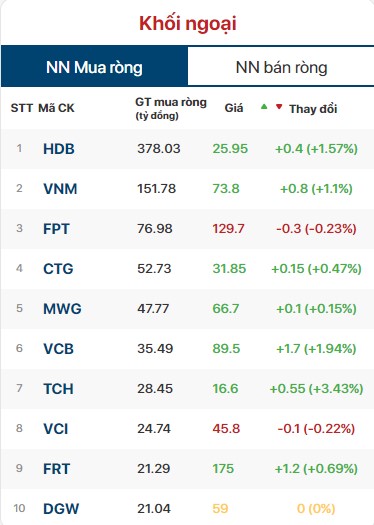Click the Thay đổi column header
This screenshot has height=525, width=374.
[x=313, y=109]
